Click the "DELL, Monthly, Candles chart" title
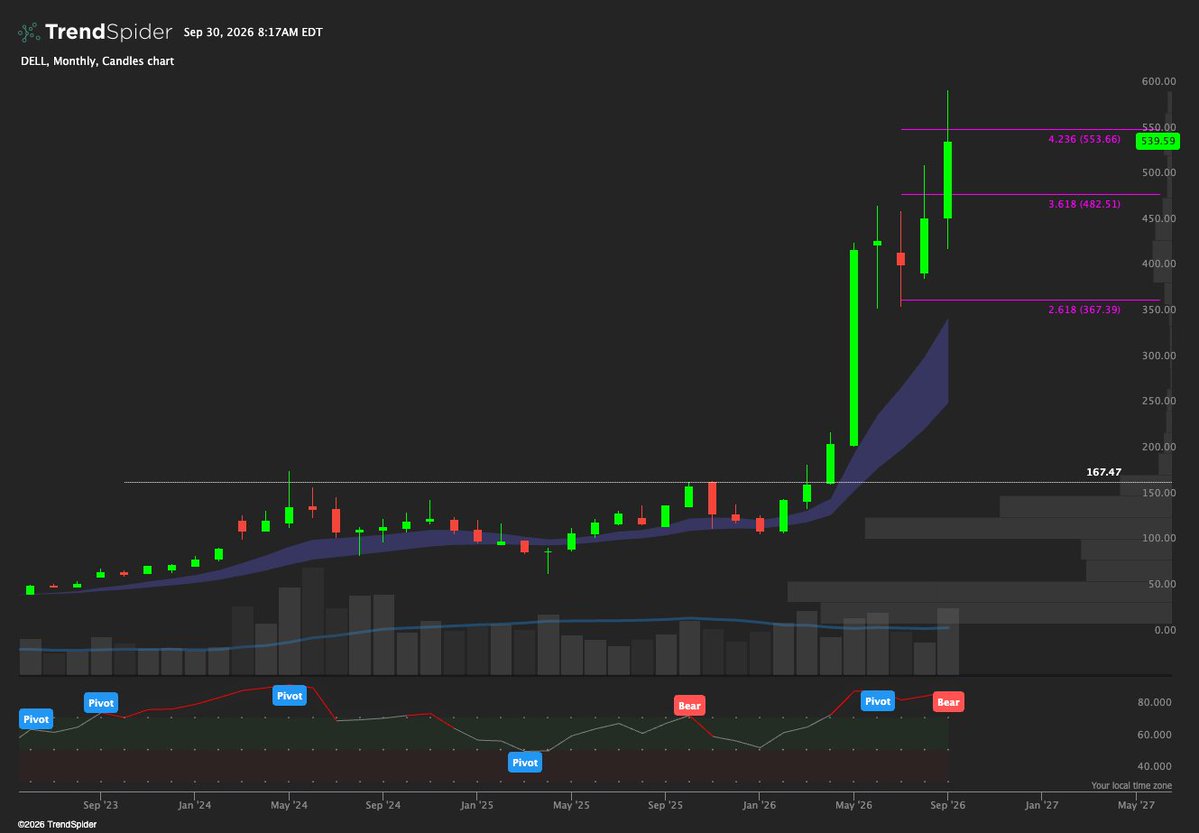Screen dimensions: 1199x833 pyautogui.click(x=97, y=61)
